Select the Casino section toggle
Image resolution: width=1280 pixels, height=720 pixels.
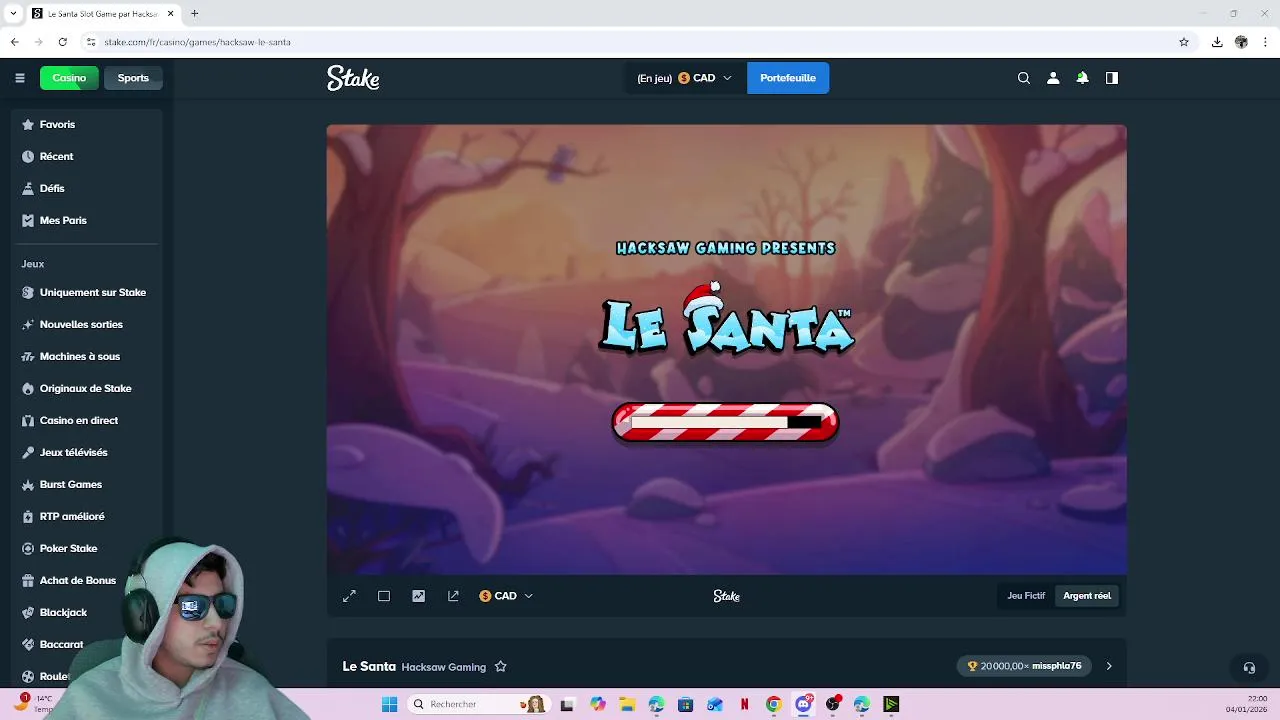coord(69,78)
